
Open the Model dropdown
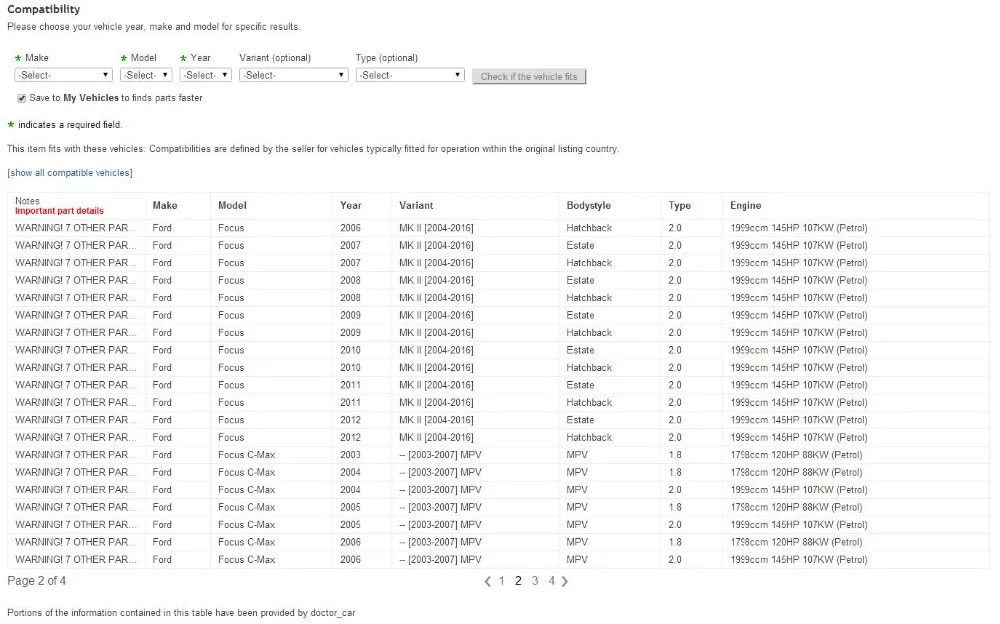146,75
